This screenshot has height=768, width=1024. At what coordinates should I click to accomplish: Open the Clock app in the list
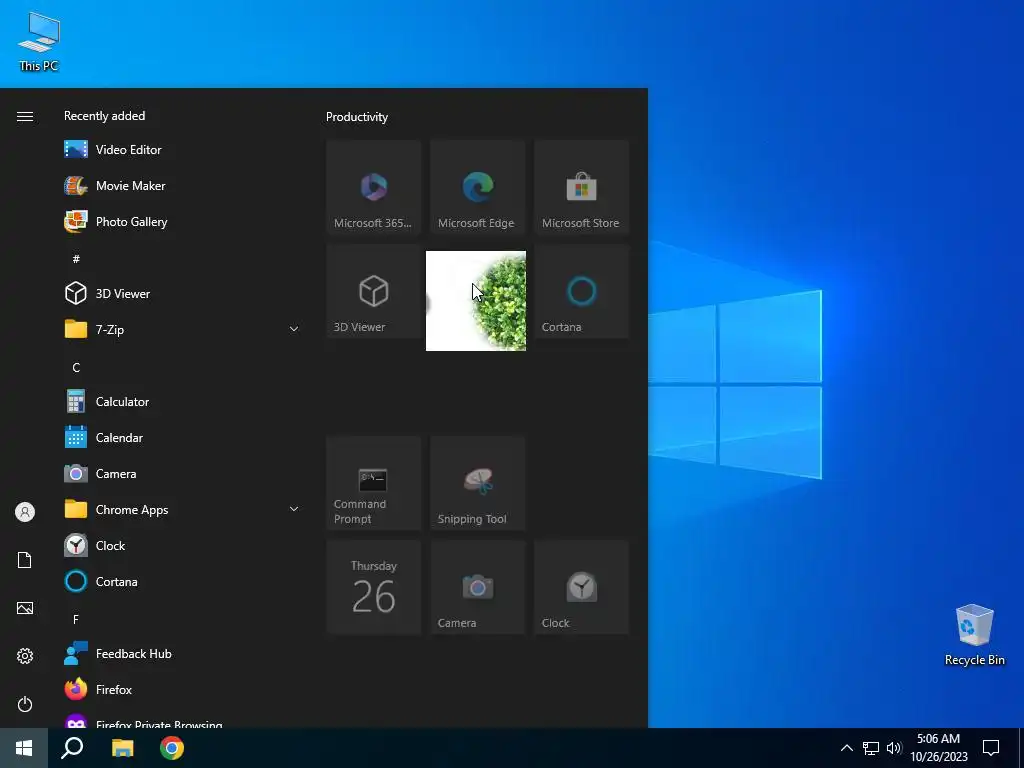click(183, 545)
